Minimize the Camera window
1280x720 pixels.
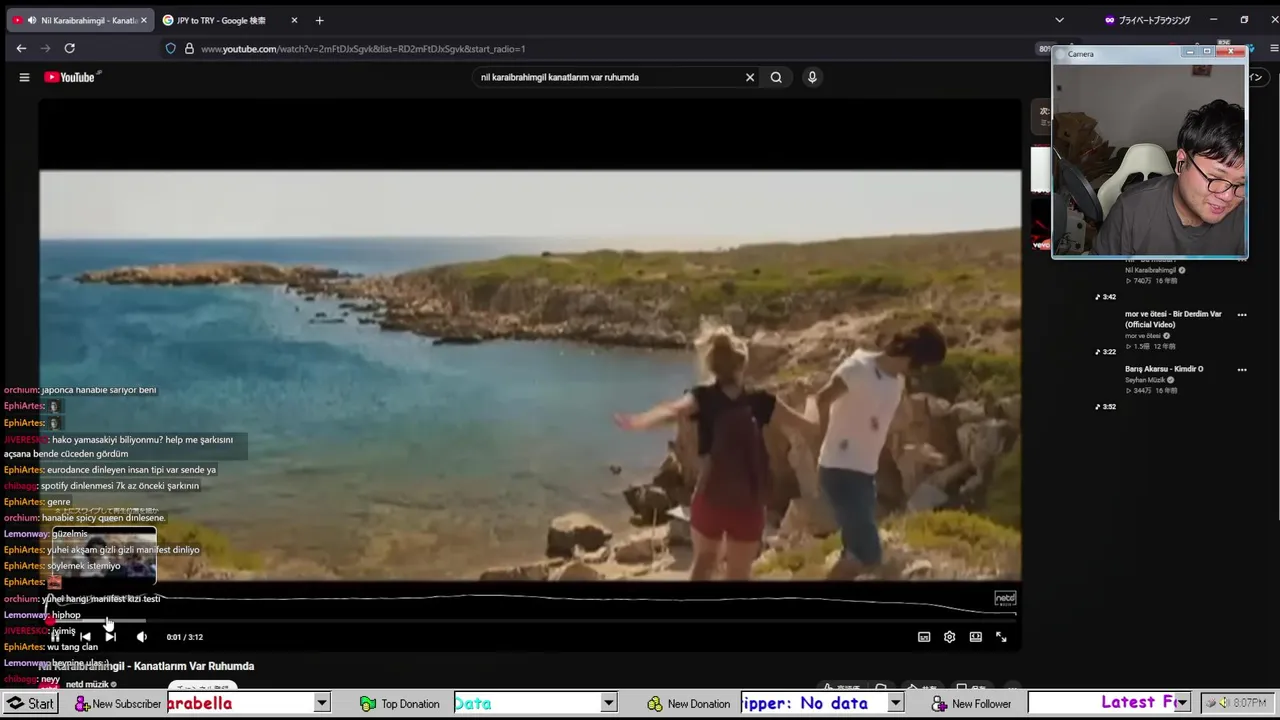click(1190, 52)
